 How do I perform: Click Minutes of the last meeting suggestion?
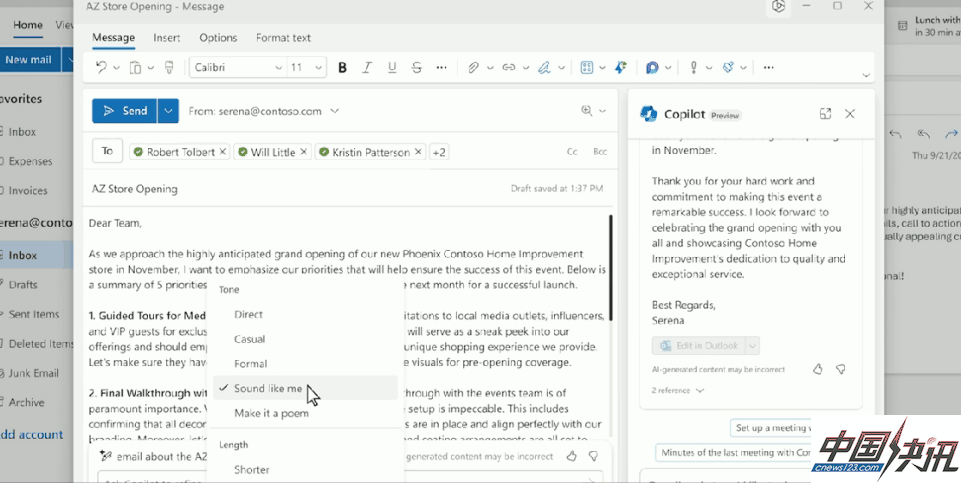coord(734,453)
